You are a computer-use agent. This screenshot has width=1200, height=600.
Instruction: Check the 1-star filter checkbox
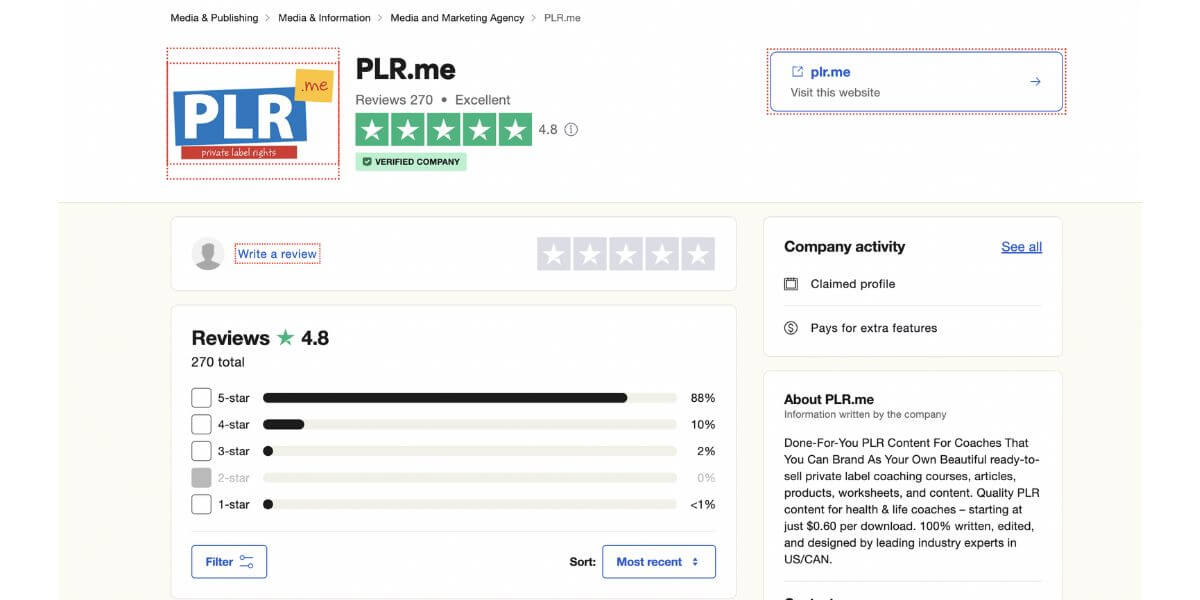201,503
